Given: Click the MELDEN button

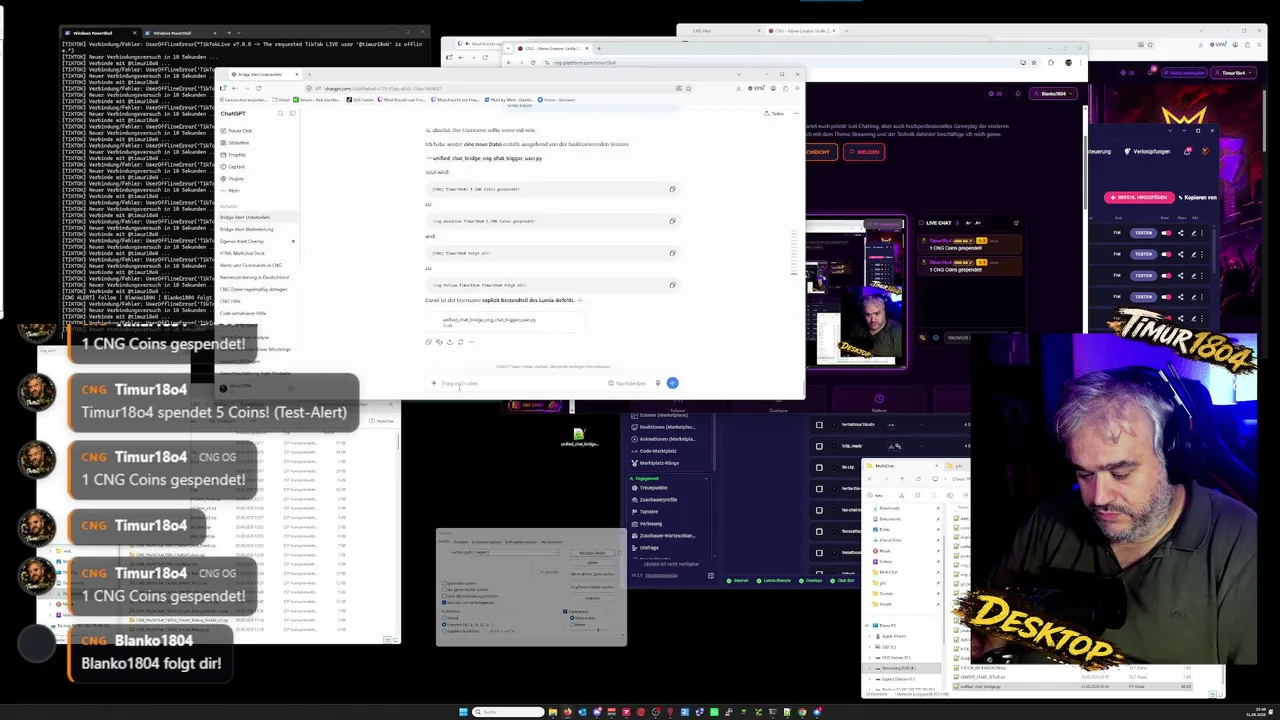Looking at the screenshot, I should tap(864, 152).
